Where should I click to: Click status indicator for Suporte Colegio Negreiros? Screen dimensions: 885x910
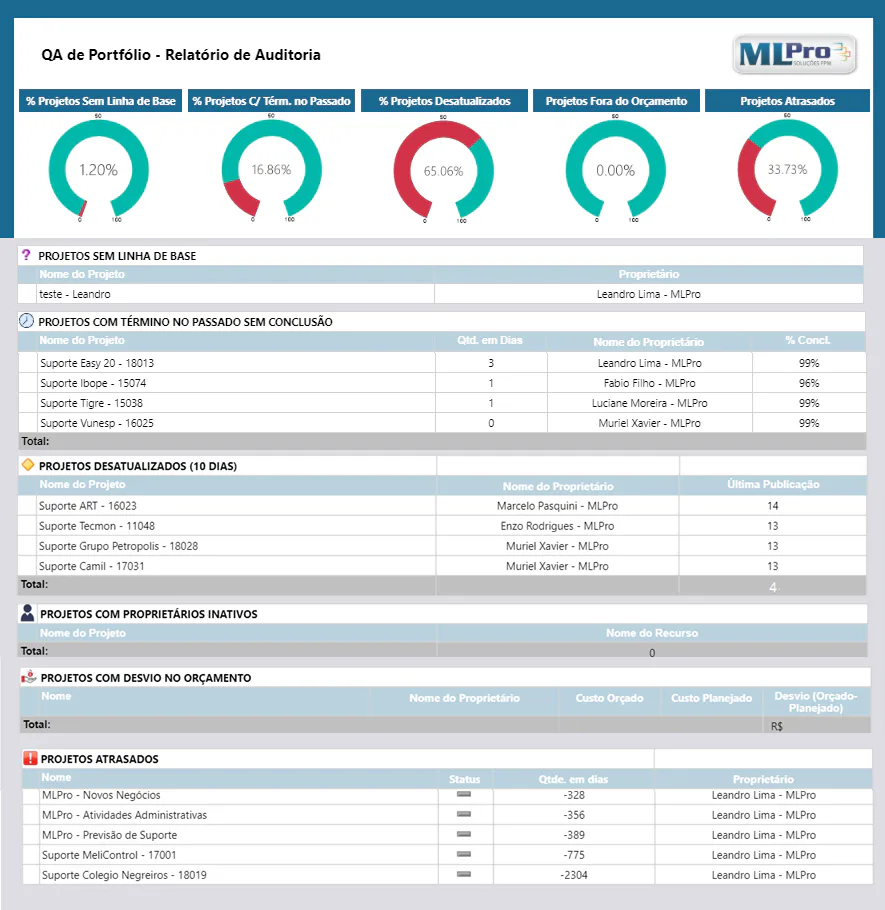464,874
